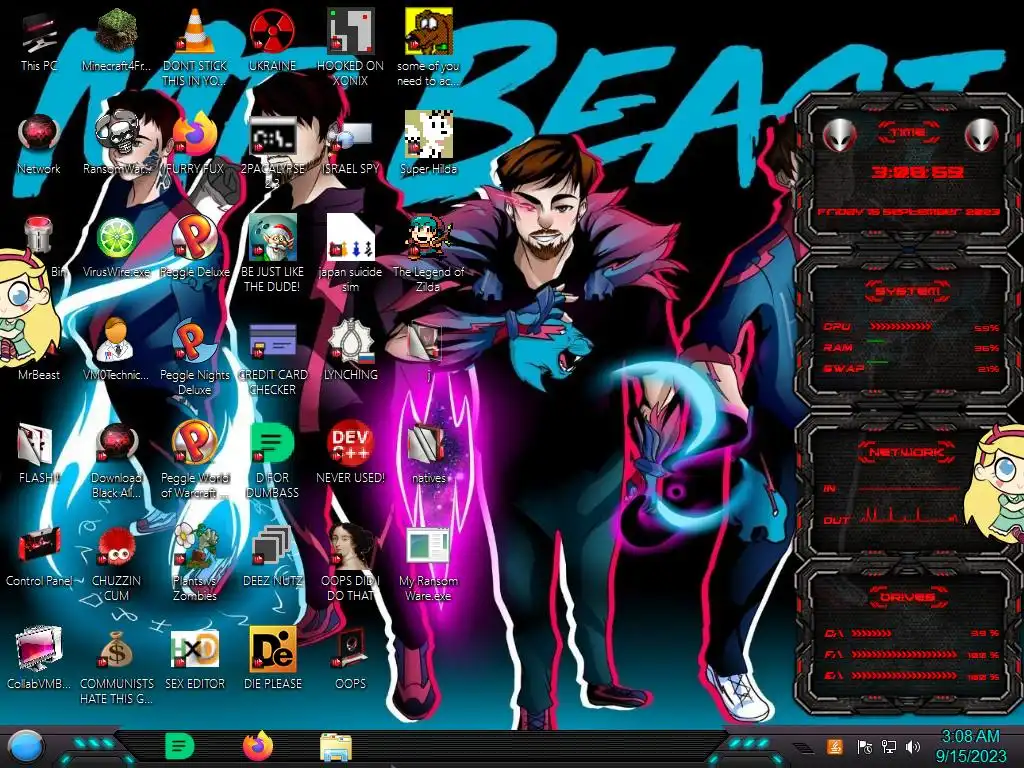This screenshot has height=768, width=1024.
Task: Open the This PC desktop icon
Action: (x=39, y=34)
